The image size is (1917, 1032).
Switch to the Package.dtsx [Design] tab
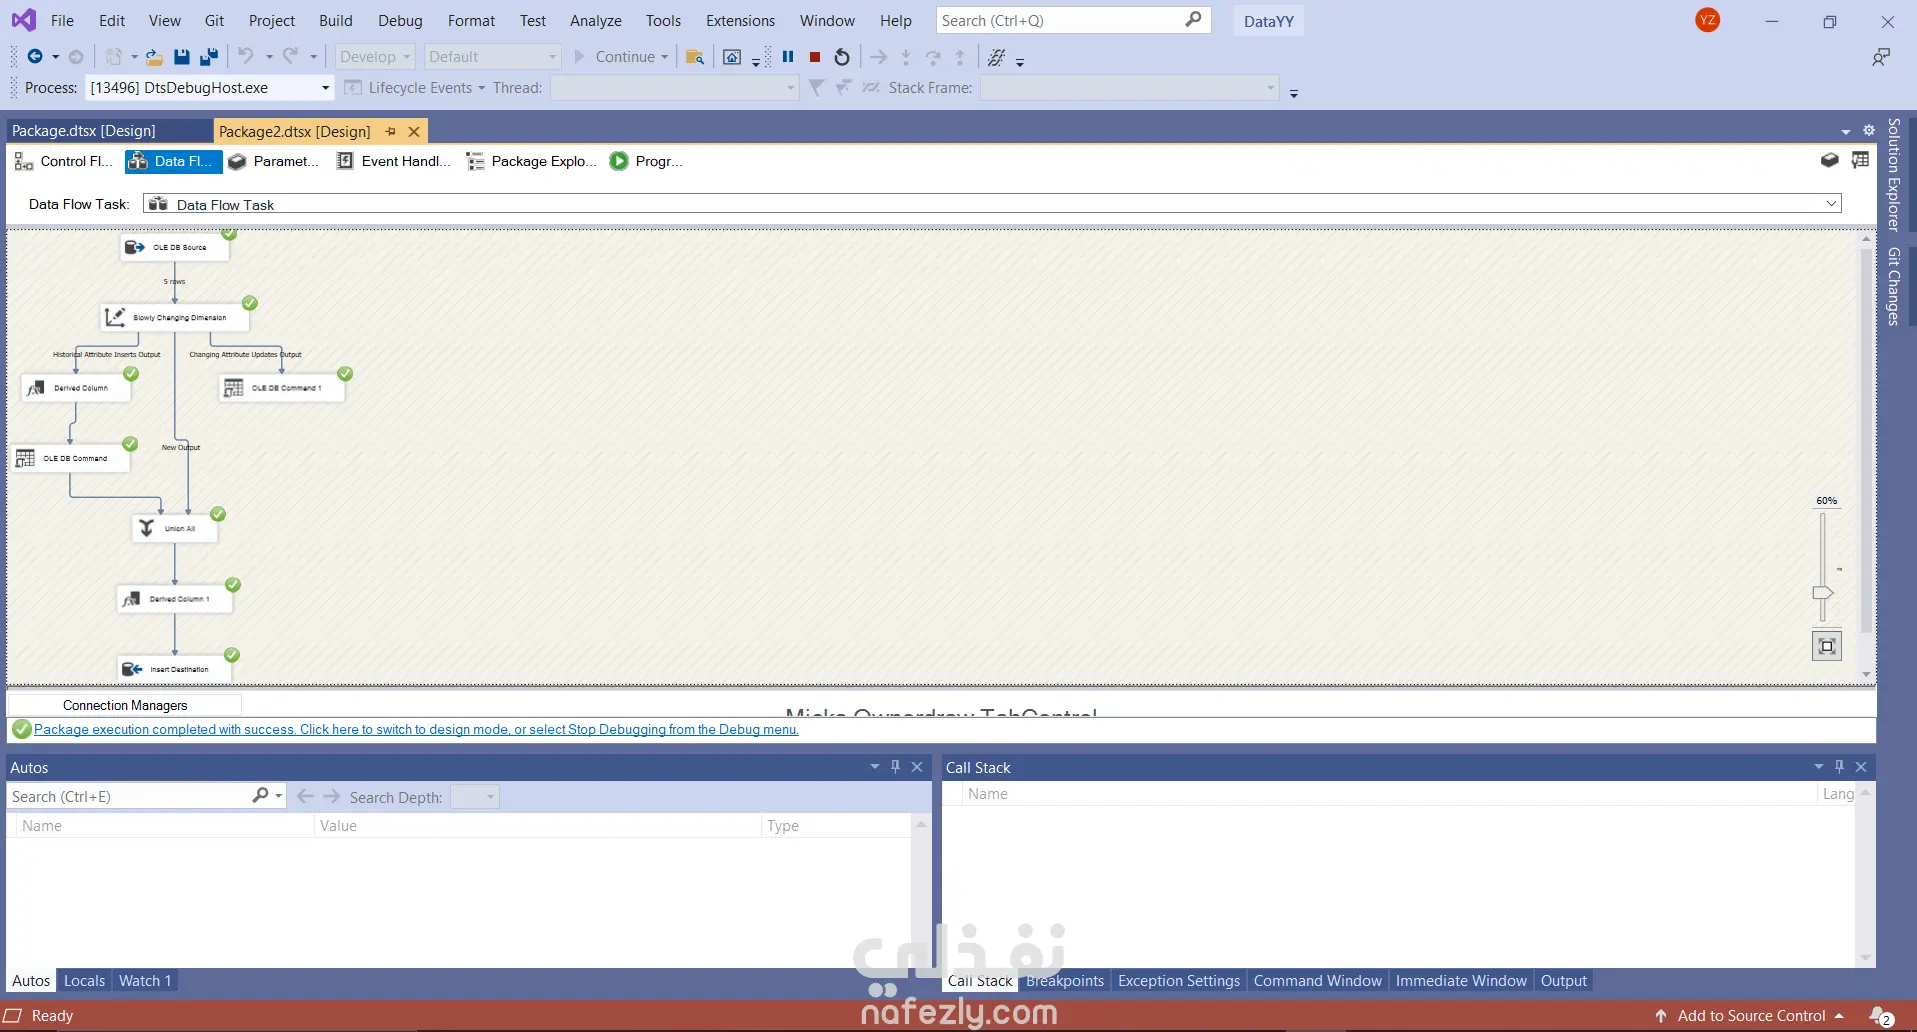84,131
